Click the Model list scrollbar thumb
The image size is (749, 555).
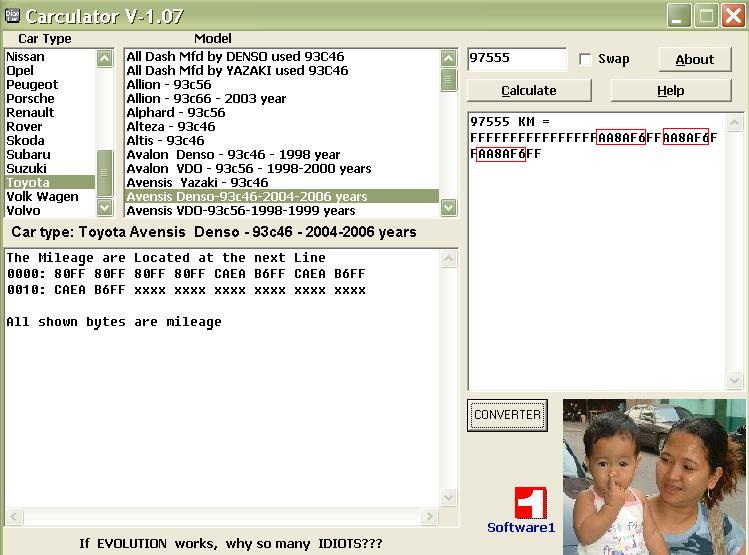pyautogui.click(x=448, y=80)
